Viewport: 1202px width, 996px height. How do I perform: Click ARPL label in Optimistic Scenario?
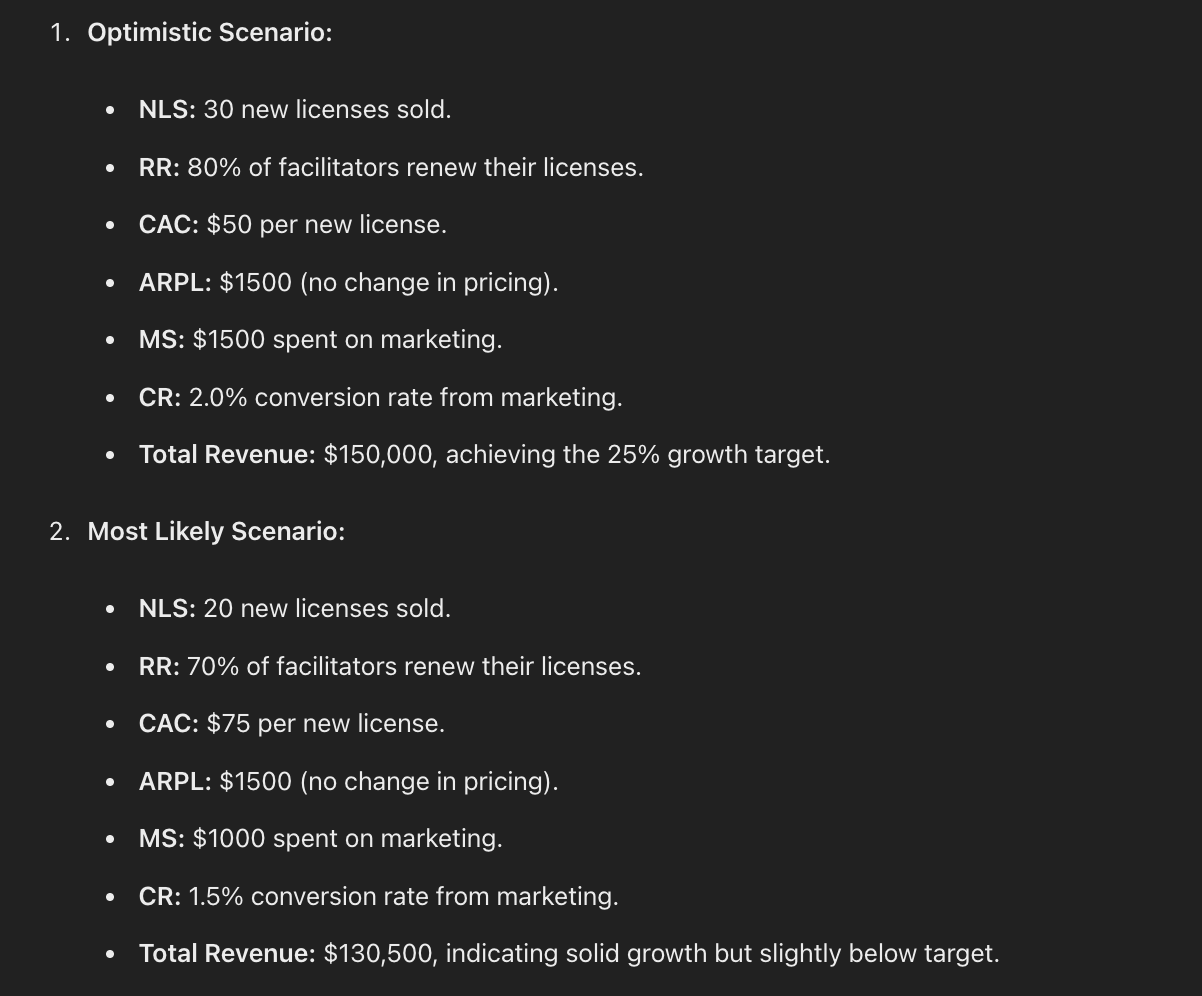(175, 282)
